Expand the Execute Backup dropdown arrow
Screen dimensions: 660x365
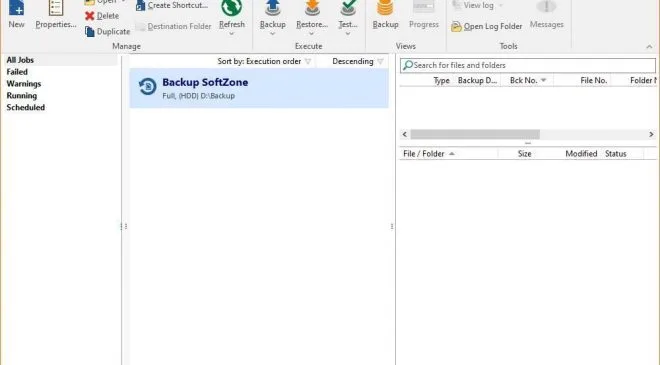pyautogui.click(x=272, y=34)
